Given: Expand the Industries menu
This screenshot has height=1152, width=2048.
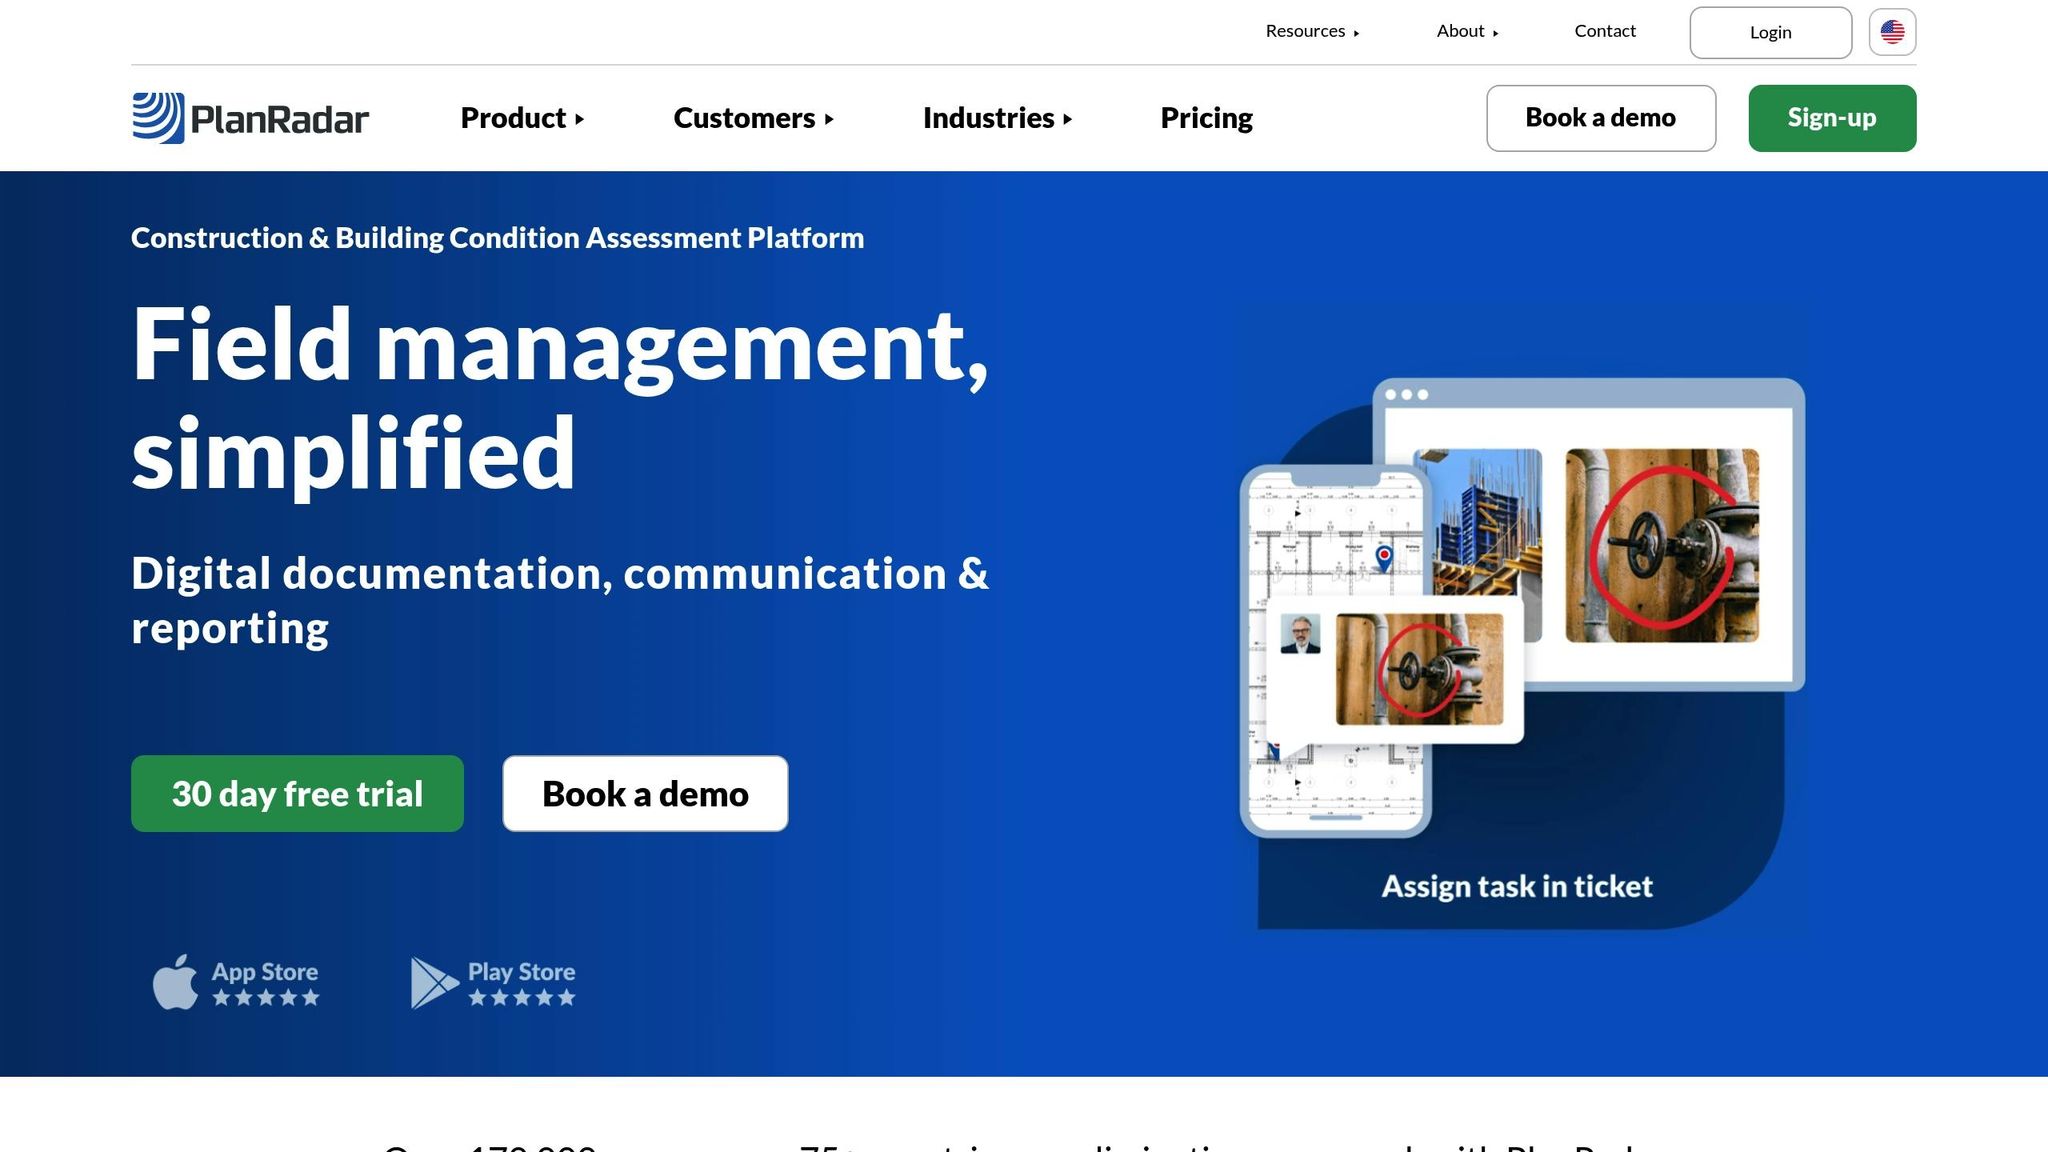Looking at the screenshot, I should (x=997, y=118).
